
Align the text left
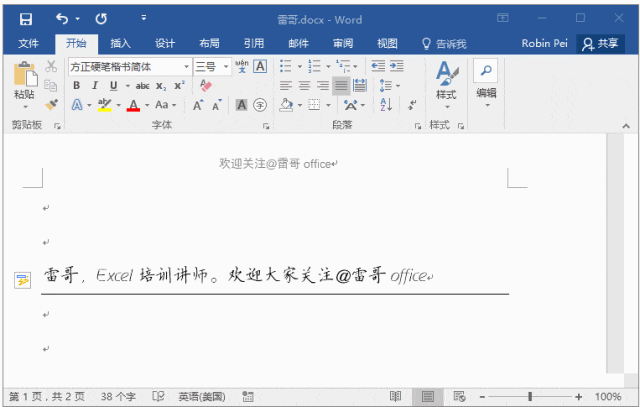[285, 85]
